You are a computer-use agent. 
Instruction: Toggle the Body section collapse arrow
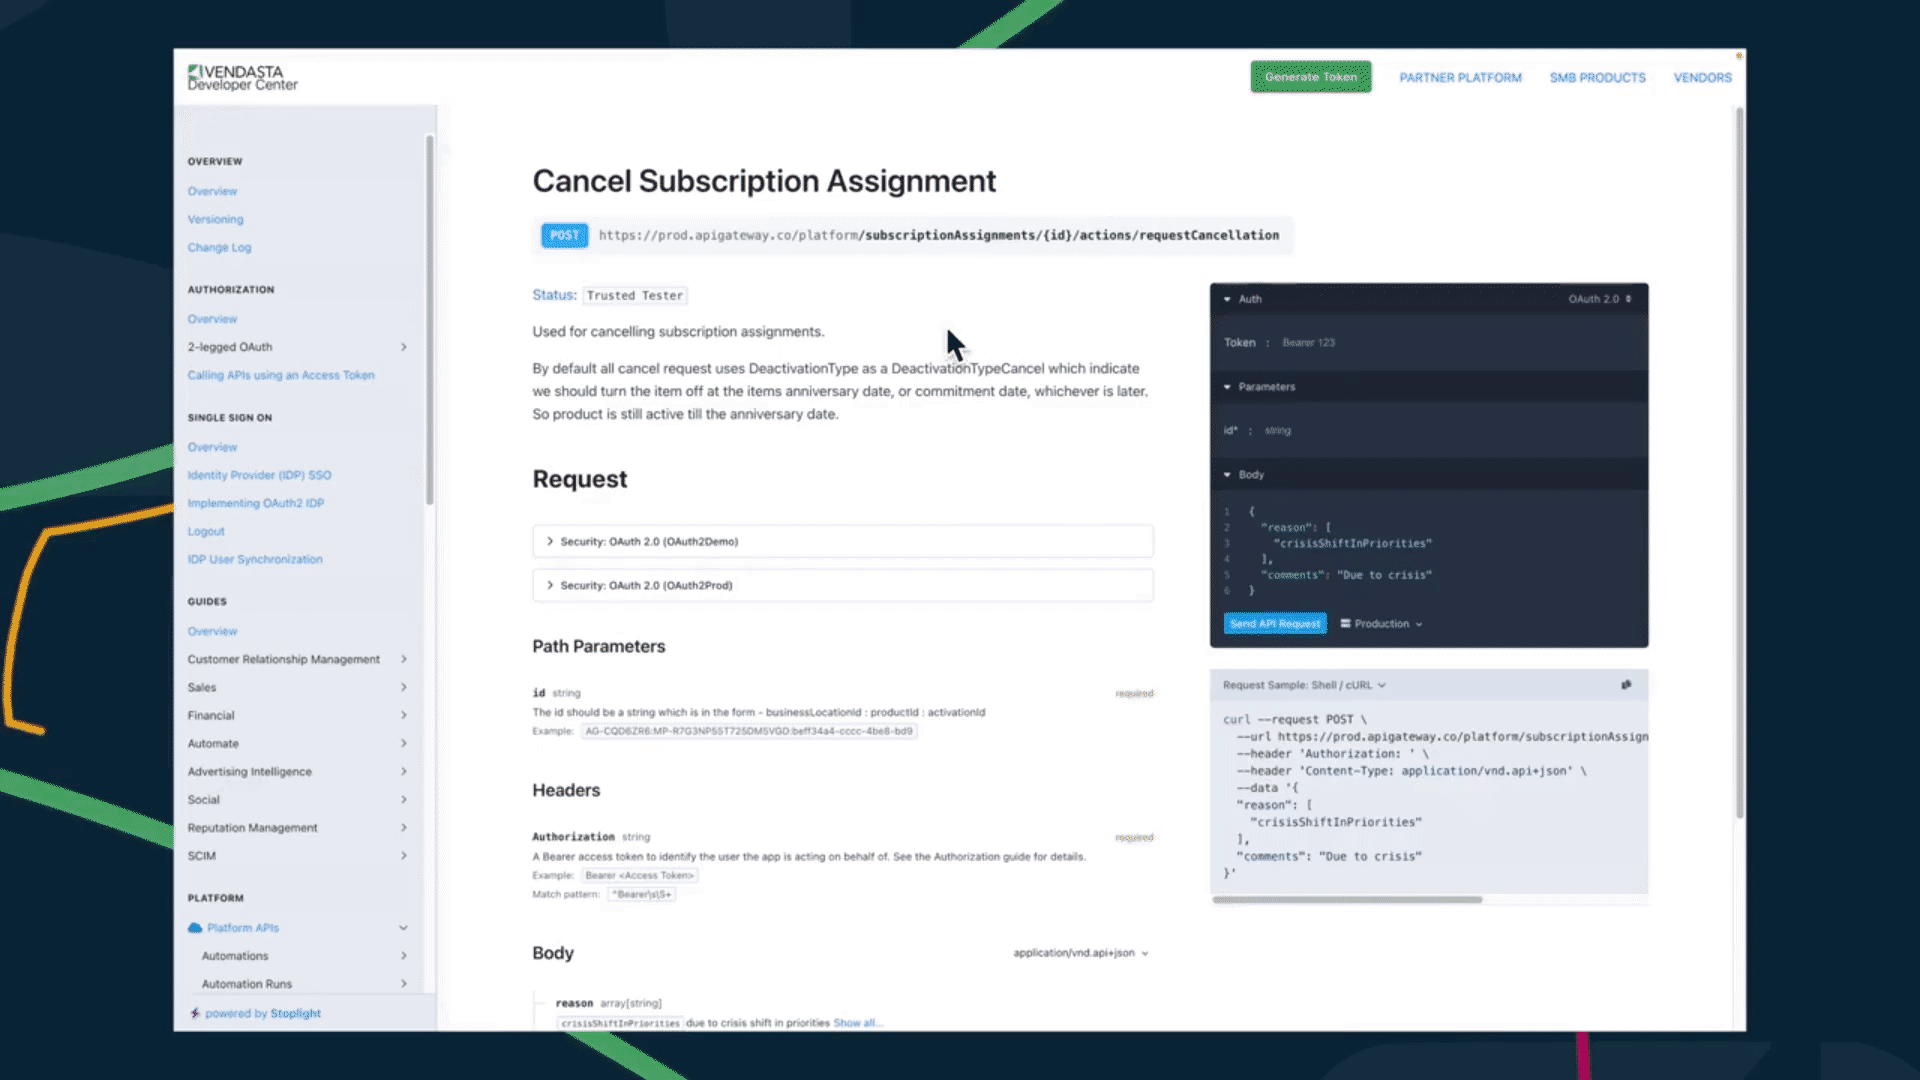coord(1226,473)
